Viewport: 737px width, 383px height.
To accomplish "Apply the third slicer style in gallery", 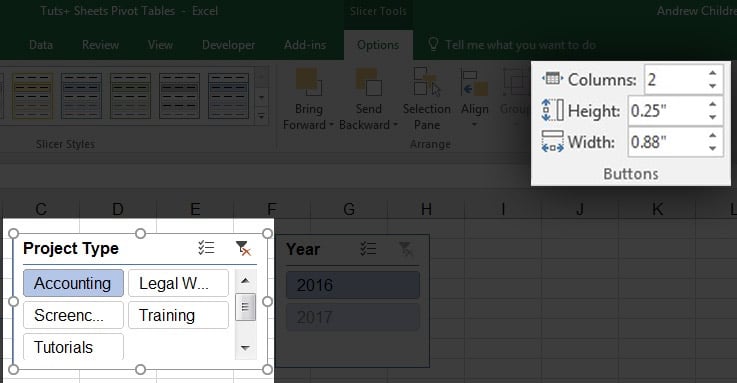I will pos(130,96).
